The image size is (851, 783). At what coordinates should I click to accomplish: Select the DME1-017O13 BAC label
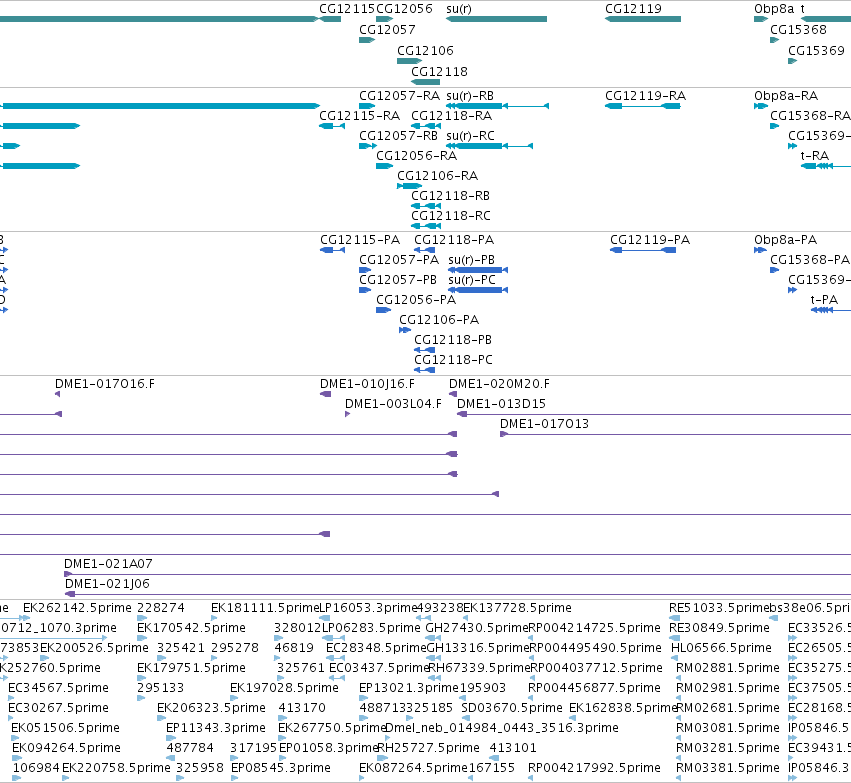pos(544,424)
